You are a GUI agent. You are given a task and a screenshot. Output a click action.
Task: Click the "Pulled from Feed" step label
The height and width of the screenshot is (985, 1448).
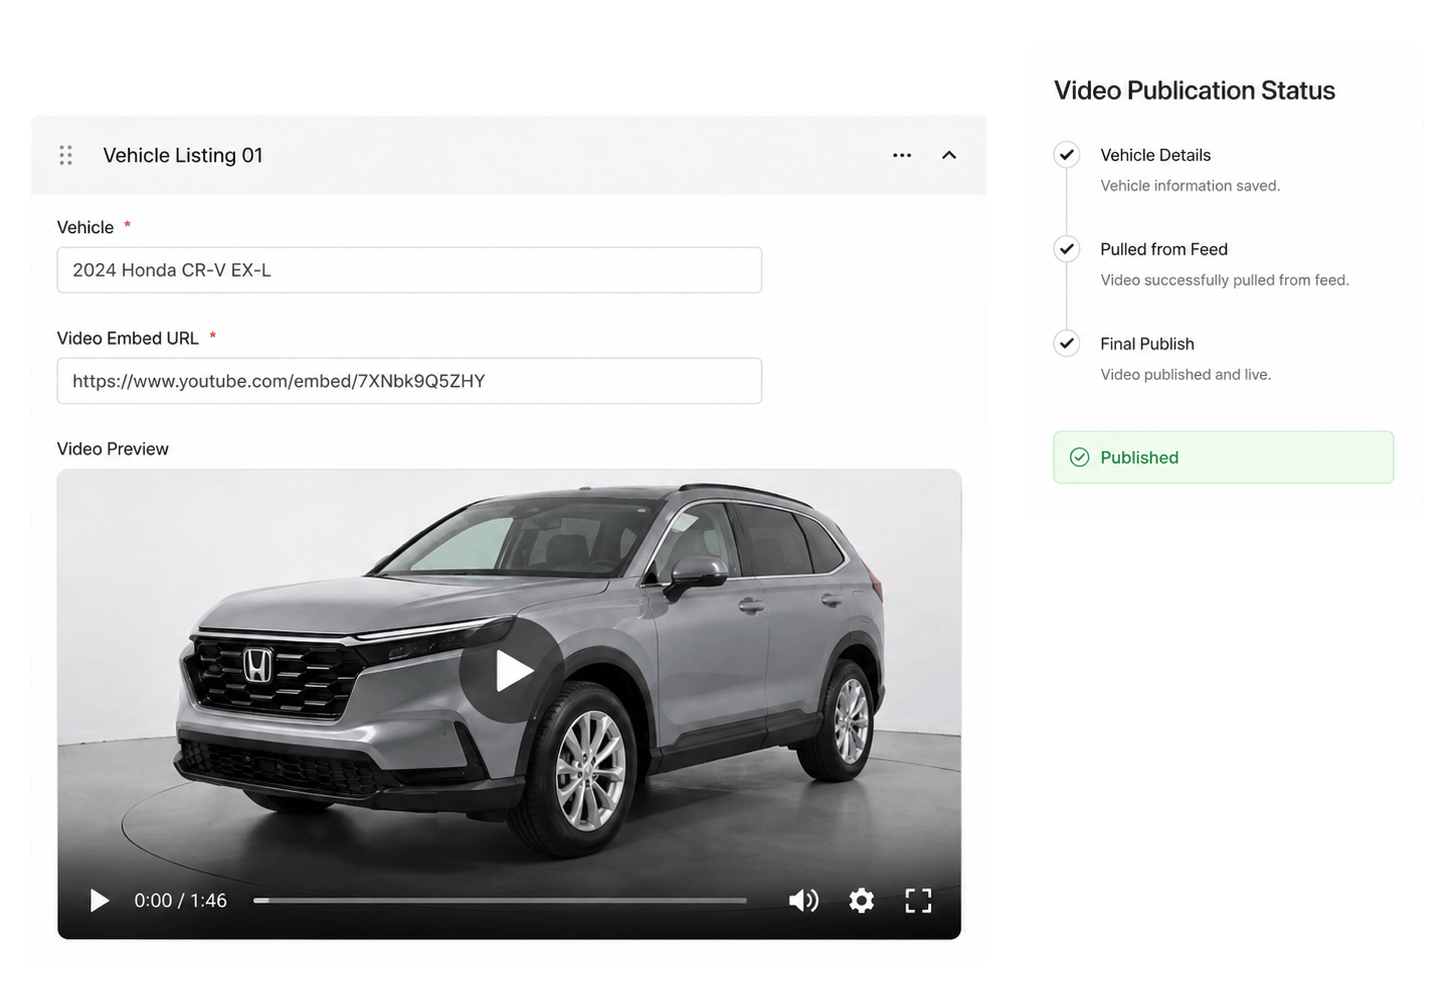[x=1164, y=249]
